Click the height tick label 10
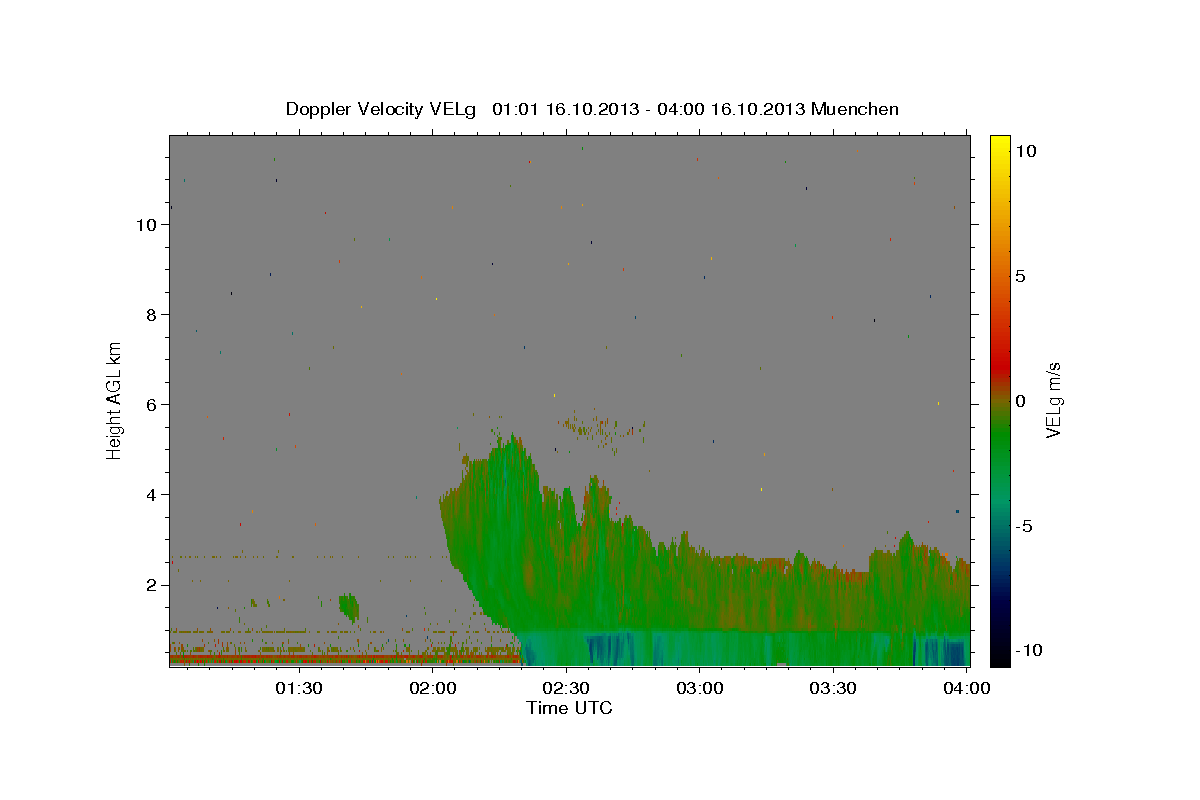 pyautogui.click(x=147, y=225)
